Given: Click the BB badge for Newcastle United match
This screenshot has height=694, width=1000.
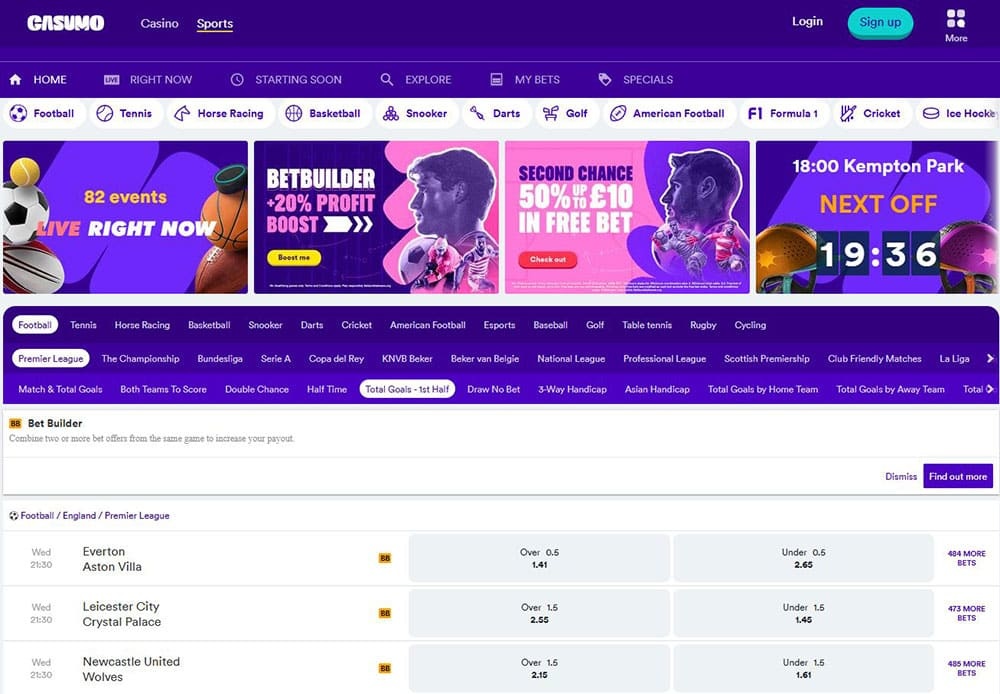Looking at the screenshot, I should click(x=385, y=668).
